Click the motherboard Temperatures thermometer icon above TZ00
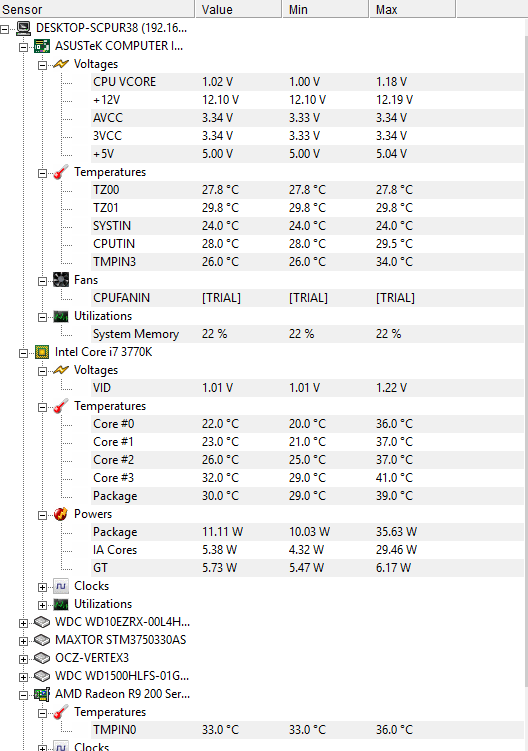 (61, 172)
